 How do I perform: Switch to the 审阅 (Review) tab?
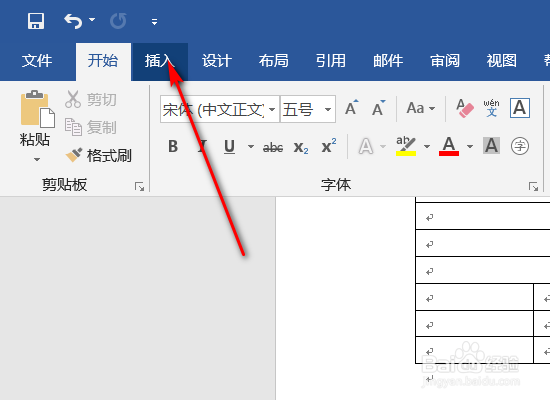point(445,61)
